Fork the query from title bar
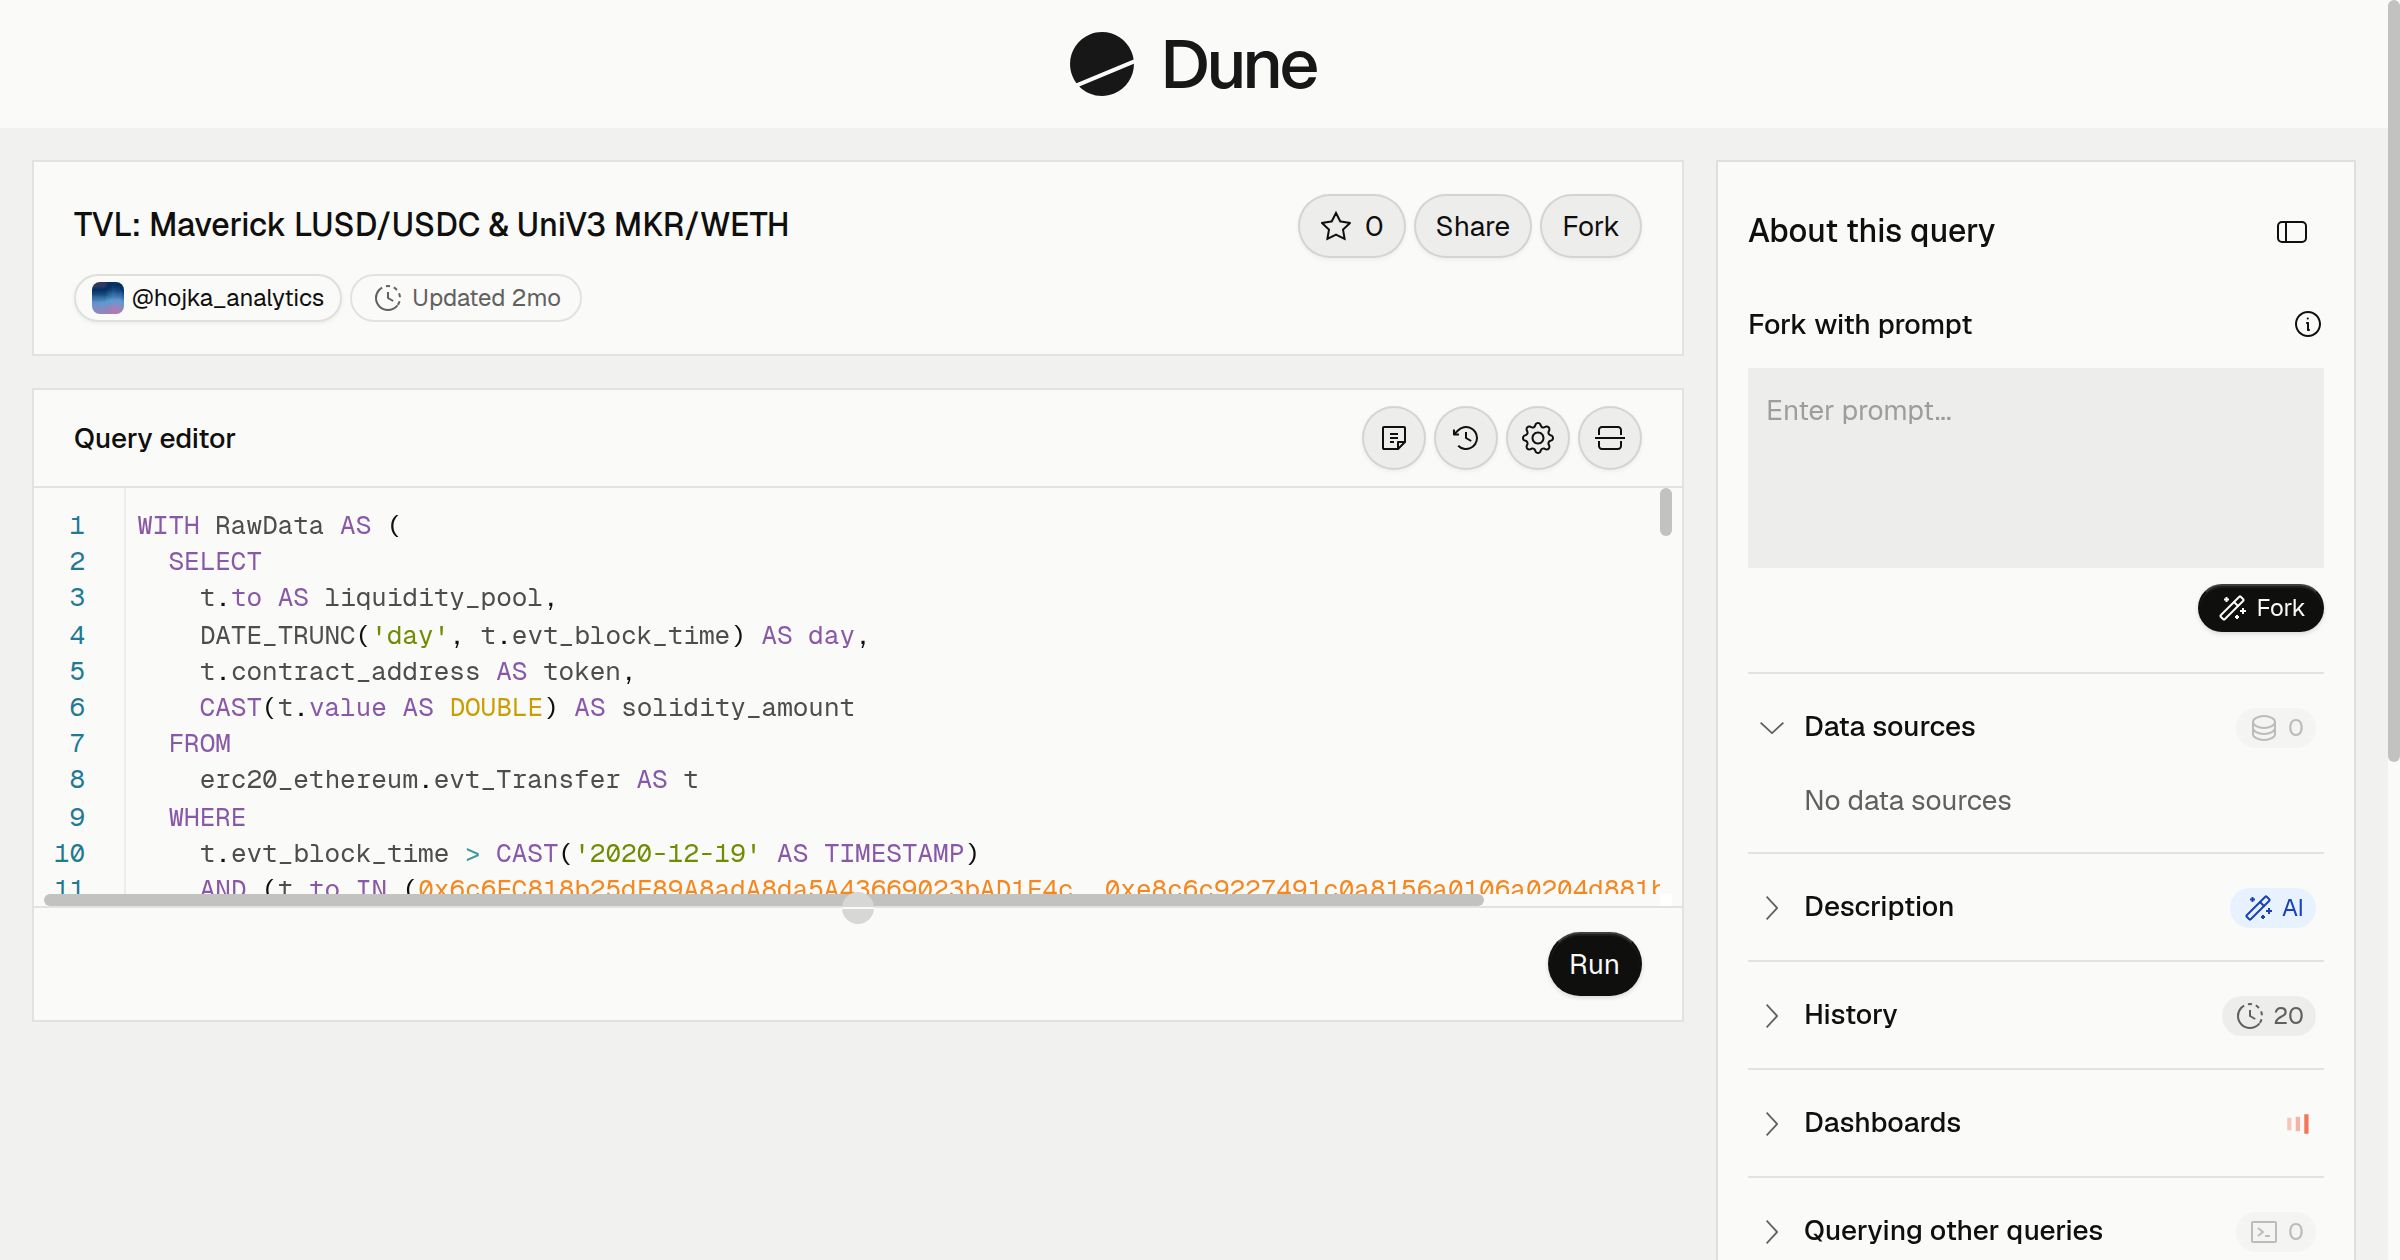 point(1590,226)
